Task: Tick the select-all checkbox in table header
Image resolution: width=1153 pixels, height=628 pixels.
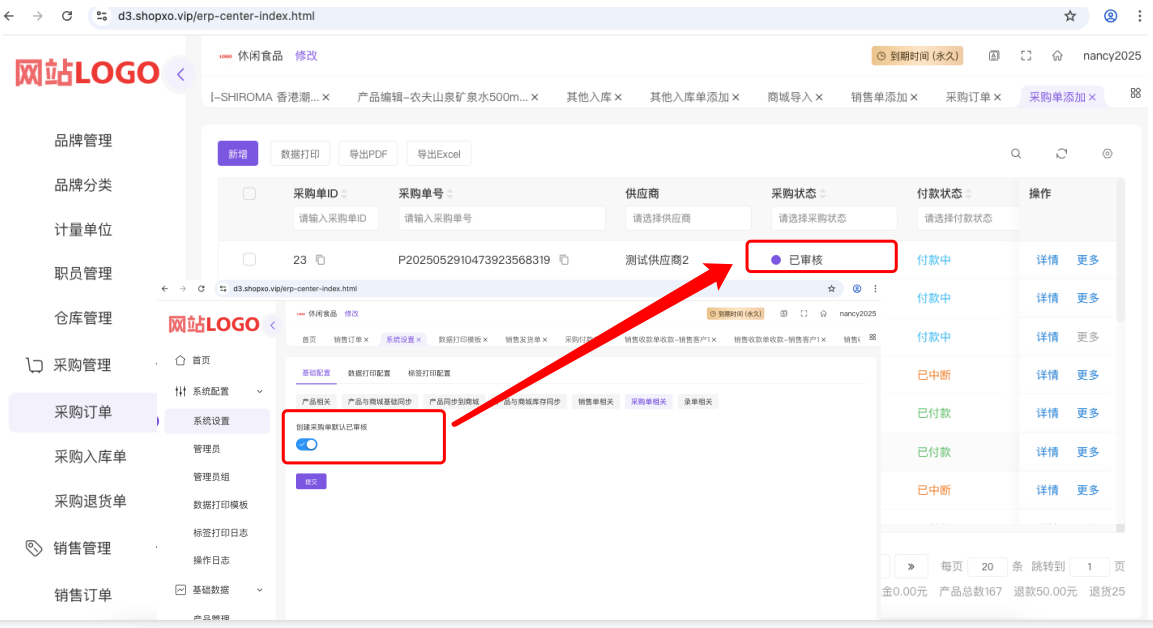Action: (249, 193)
